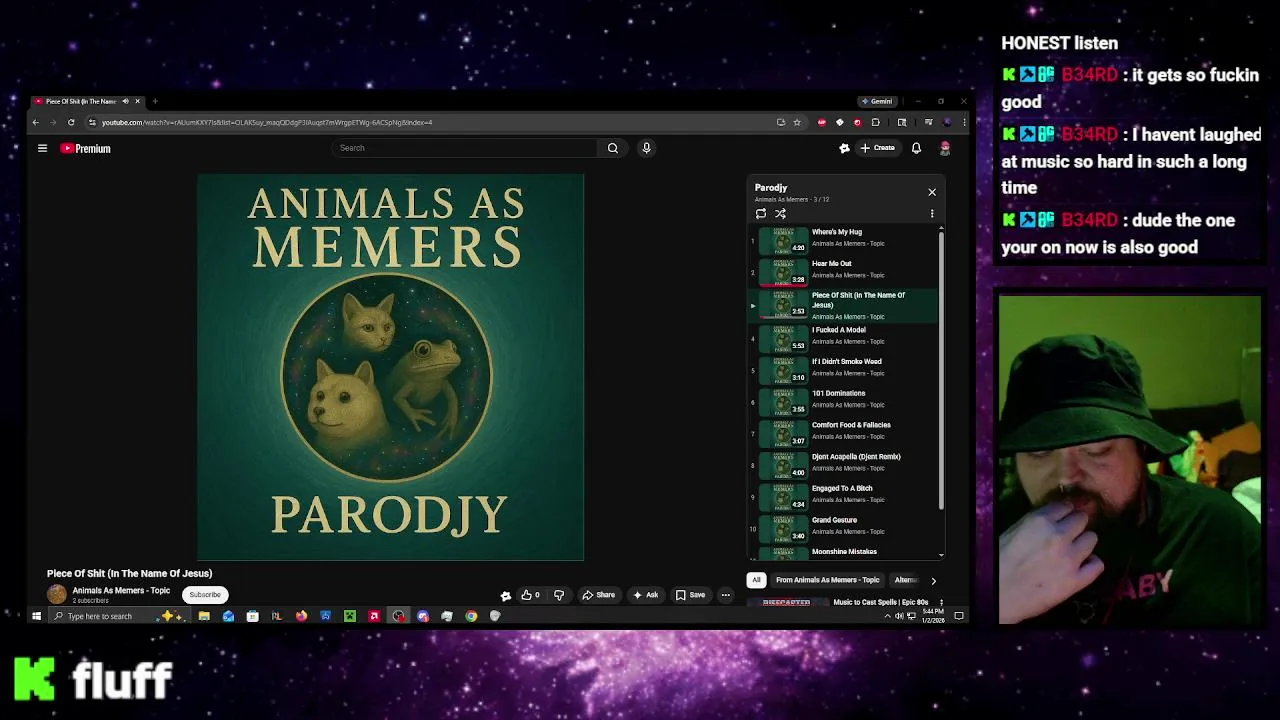Play Where's My Hug from playlist
Image resolution: width=1280 pixels, height=720 pixels.
[x=843, y=240]
